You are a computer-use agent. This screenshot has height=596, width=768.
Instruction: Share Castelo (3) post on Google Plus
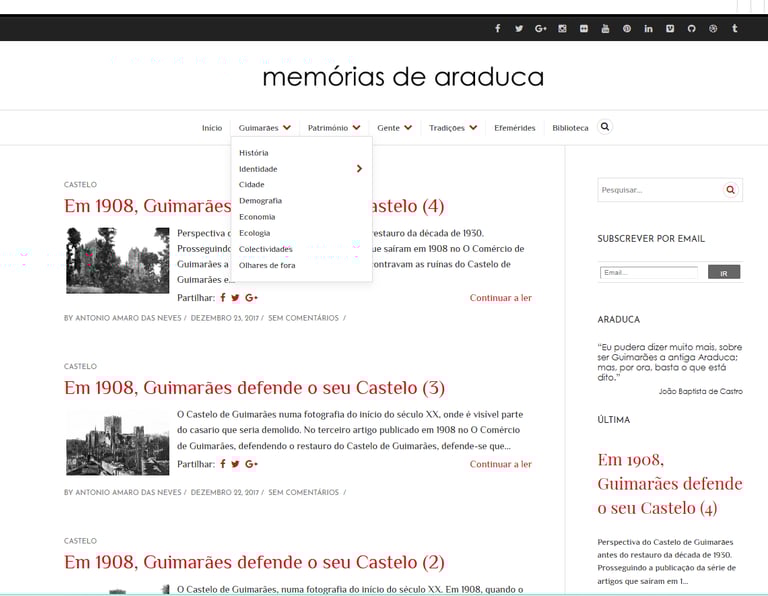click(251, 464)
